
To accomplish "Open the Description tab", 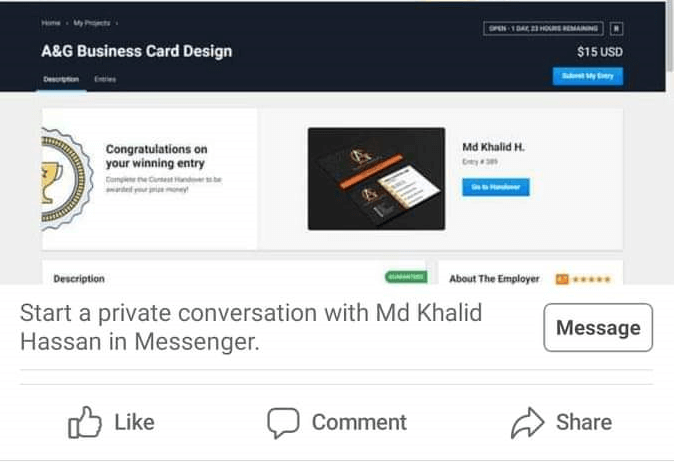I will [x=61, y=79].
